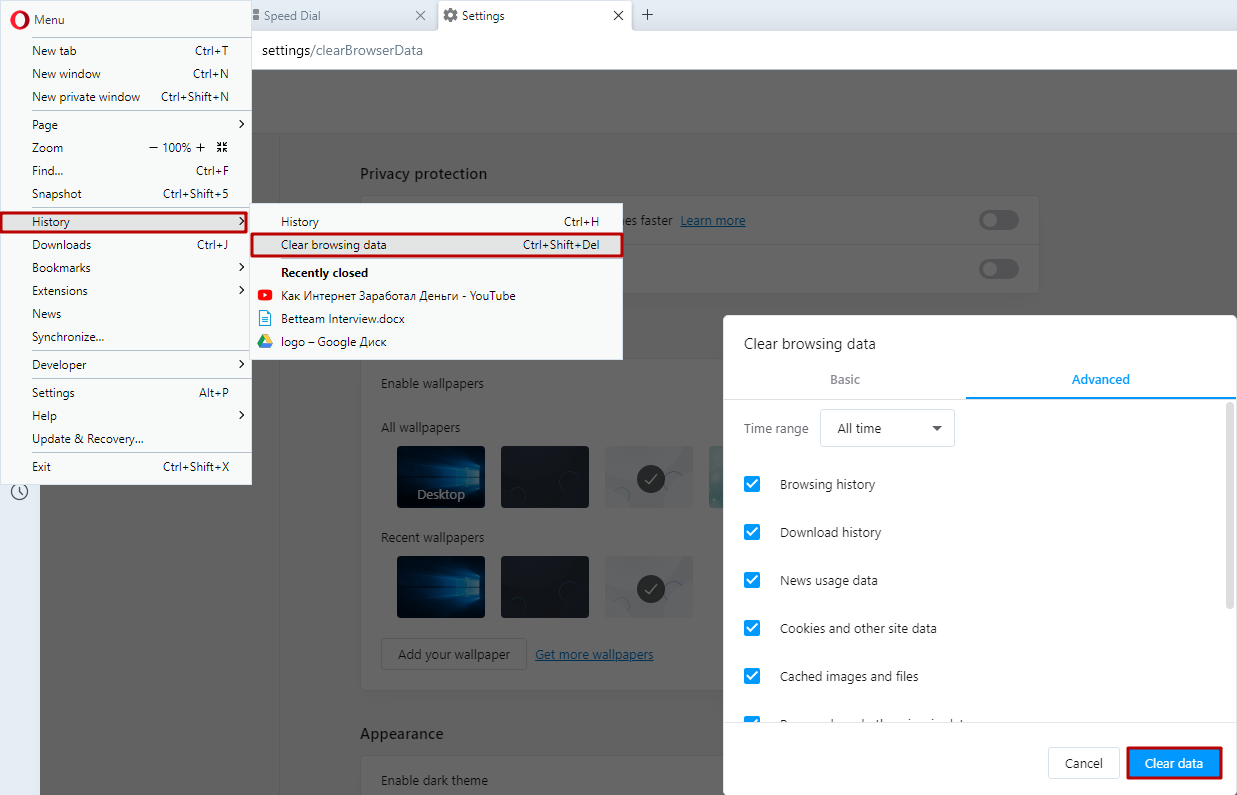Uncheck Download history checkbox

pyautogui.click(x=752, y=532)
